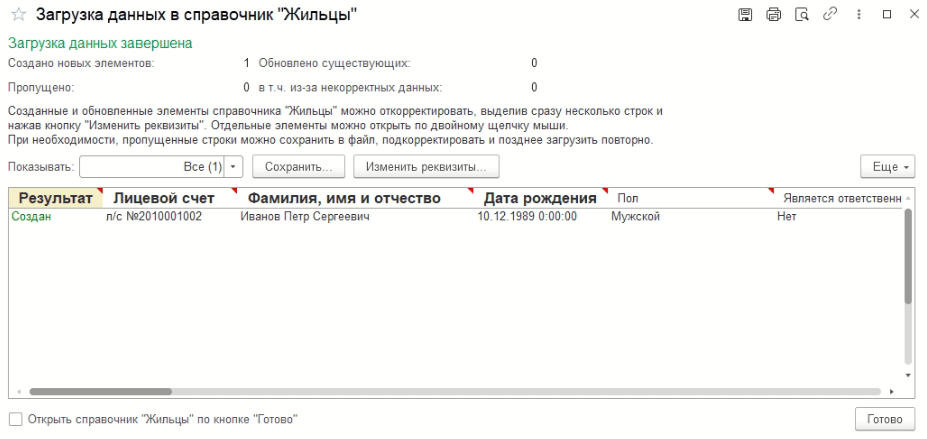
Task: Click the printer icon in title bar
Action: click(773, 14)
